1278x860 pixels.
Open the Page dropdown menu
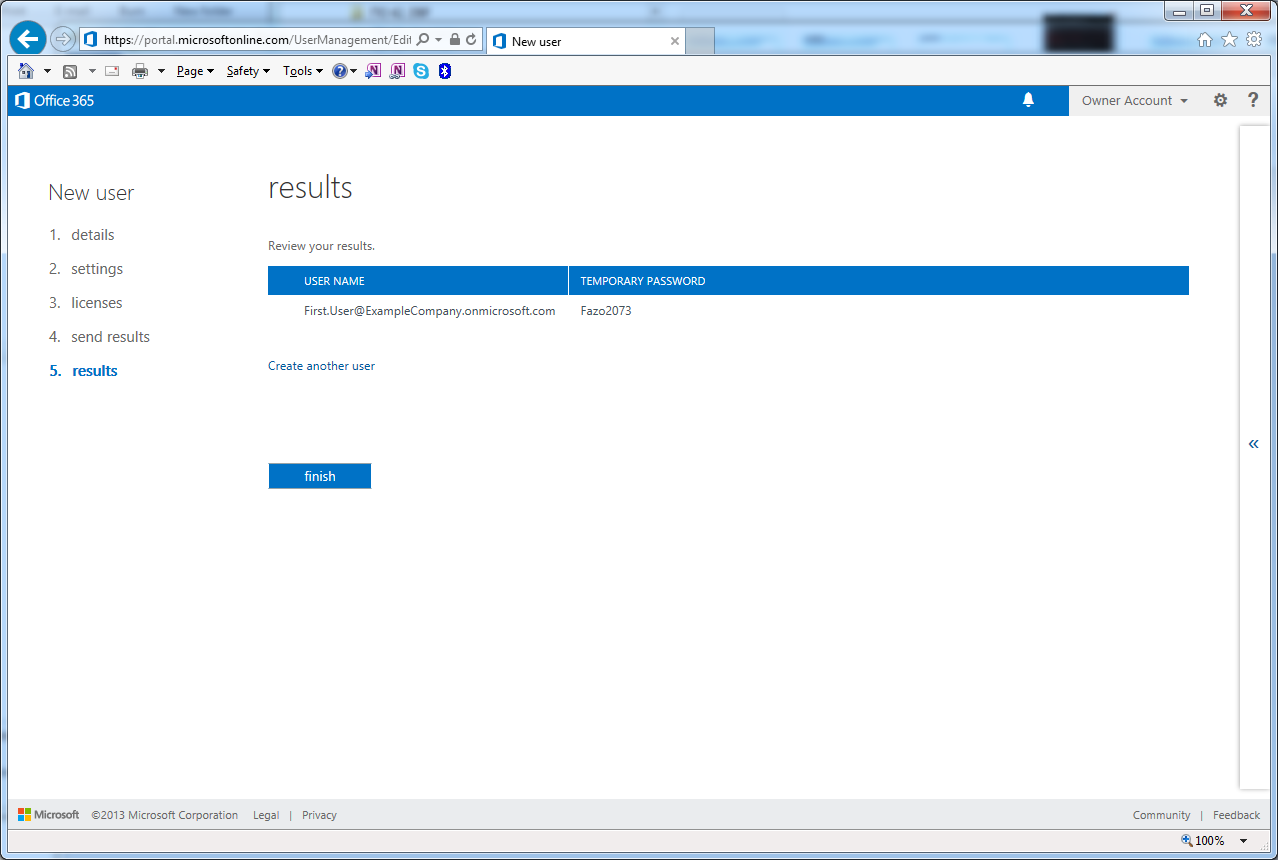pos(195,71)
